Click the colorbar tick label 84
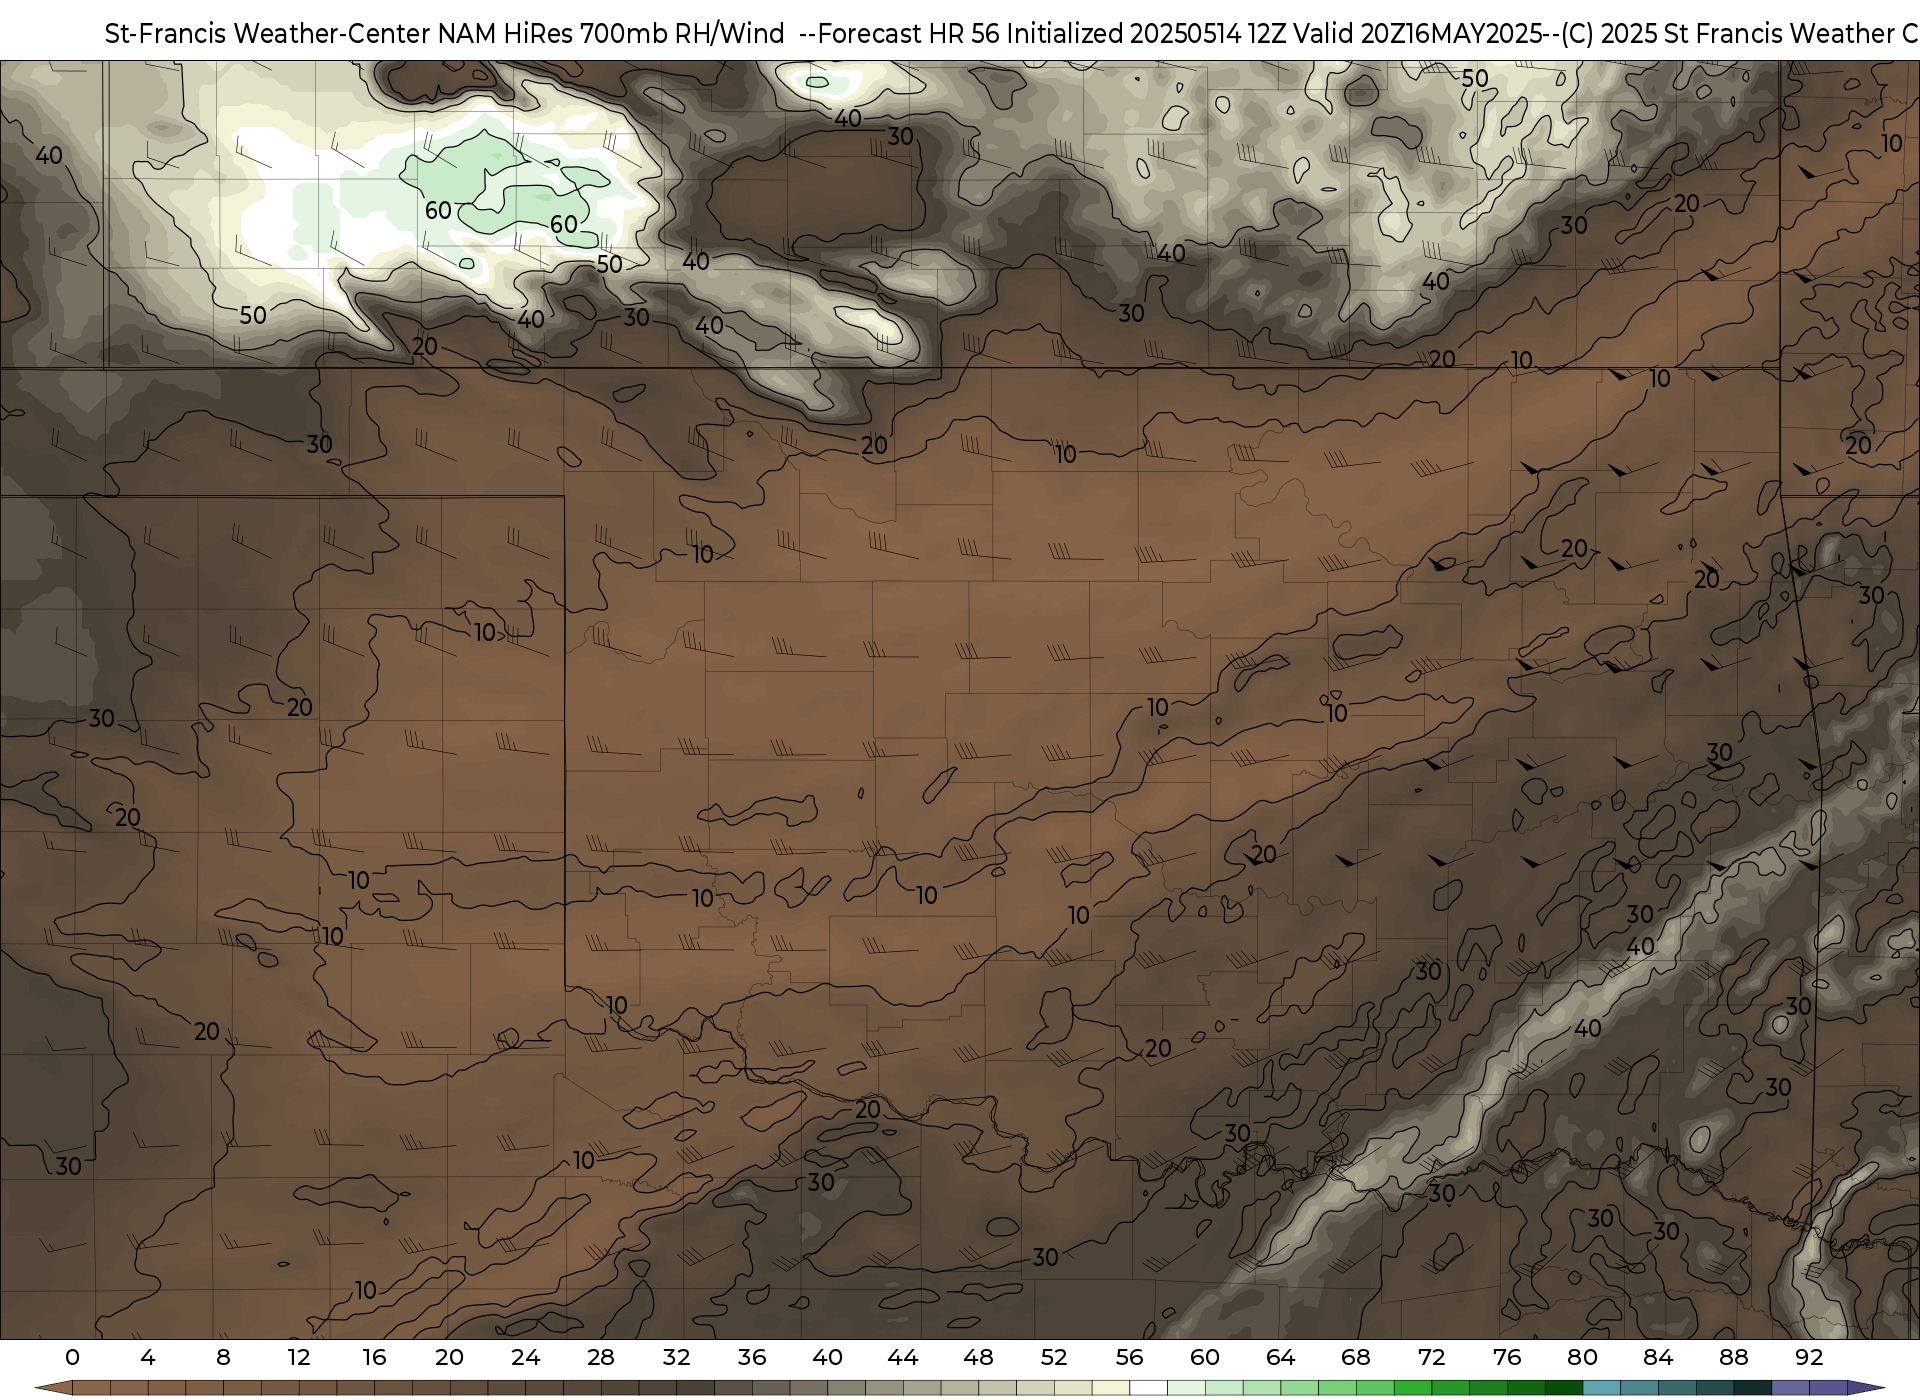Image resolution: width=1920 pixels, height=1400 pixels. click(1658, 1357)
